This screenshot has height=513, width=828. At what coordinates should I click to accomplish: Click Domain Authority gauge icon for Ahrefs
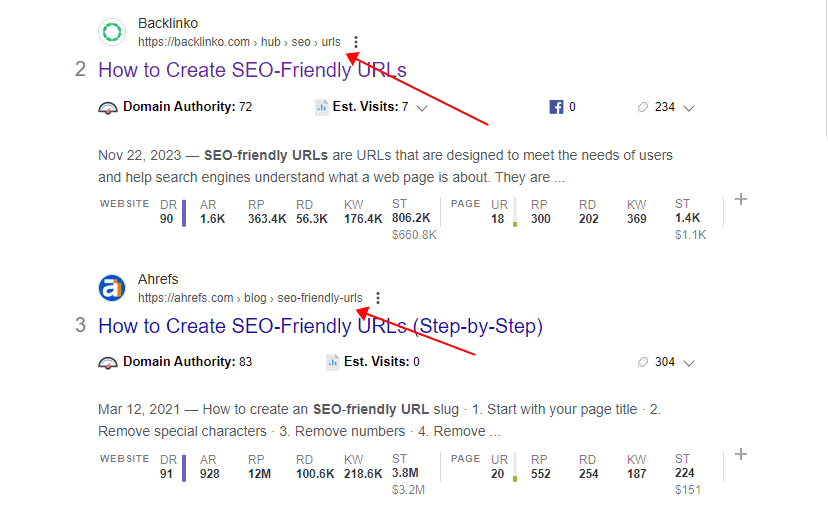[x=108, y=363]
